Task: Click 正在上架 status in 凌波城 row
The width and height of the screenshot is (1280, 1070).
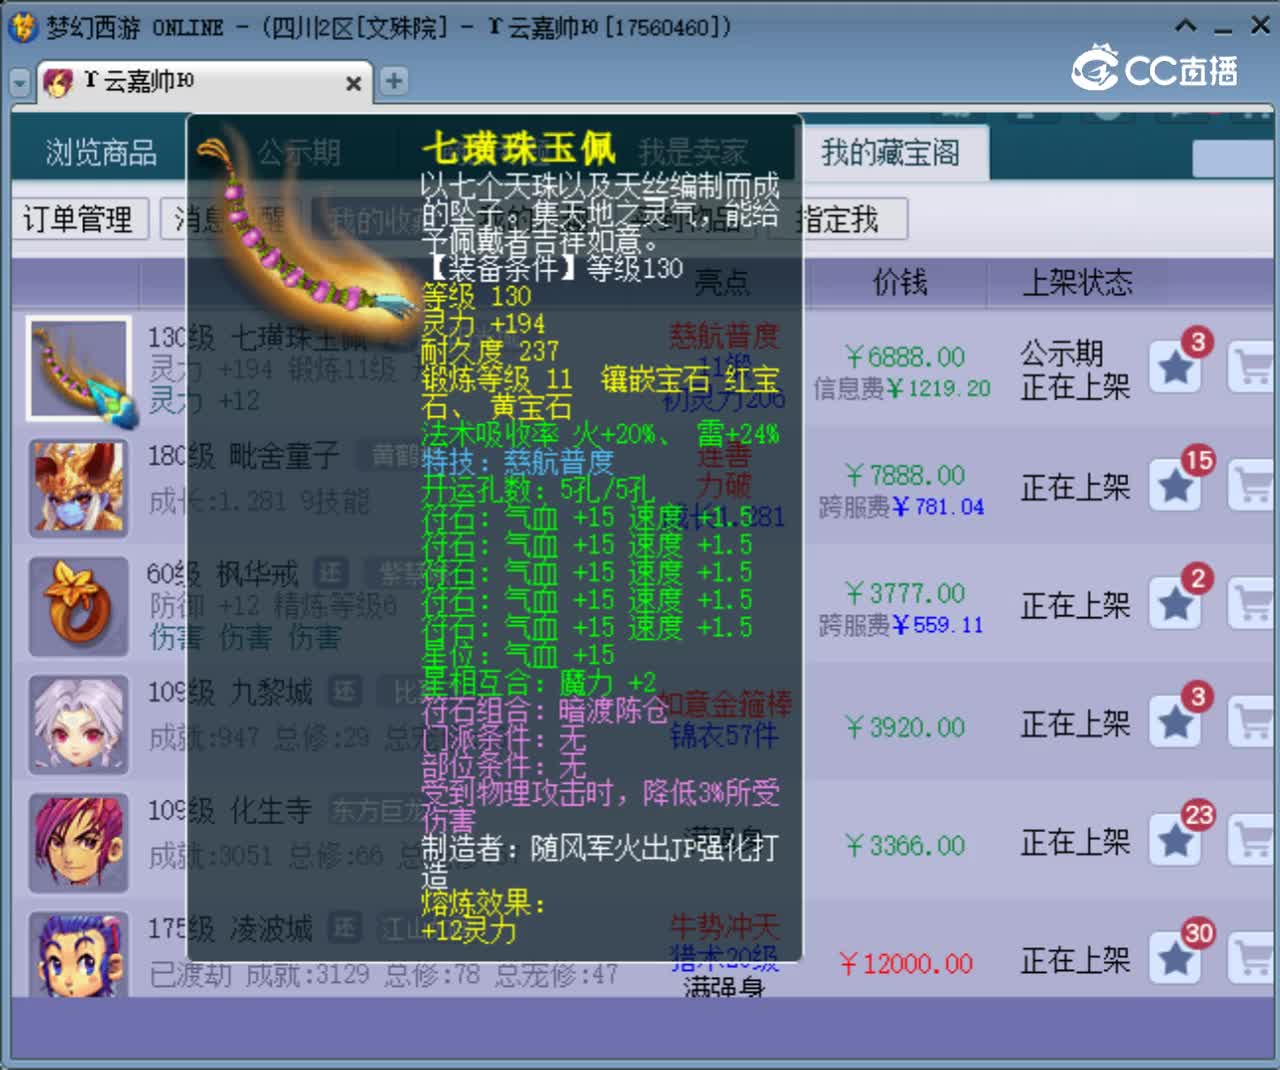Action: (1075, 961)
